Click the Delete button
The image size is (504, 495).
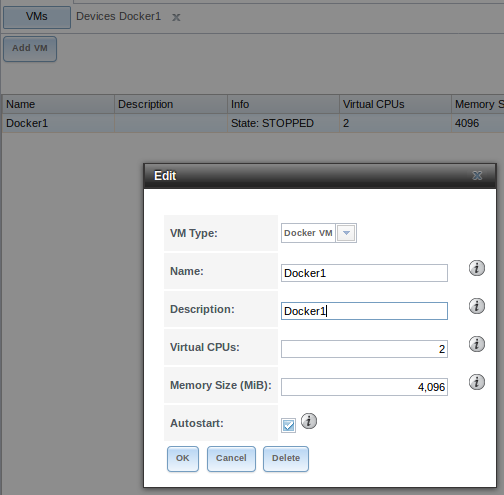point(286,459)
